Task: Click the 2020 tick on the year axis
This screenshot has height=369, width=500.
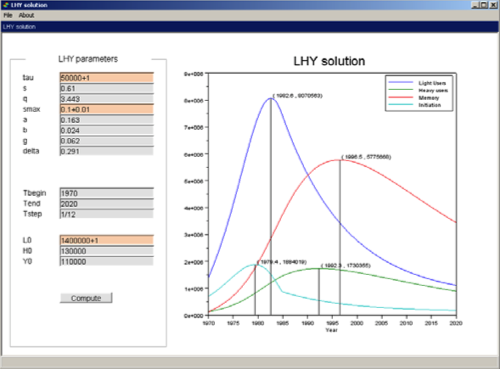Action: coord(456,323)
